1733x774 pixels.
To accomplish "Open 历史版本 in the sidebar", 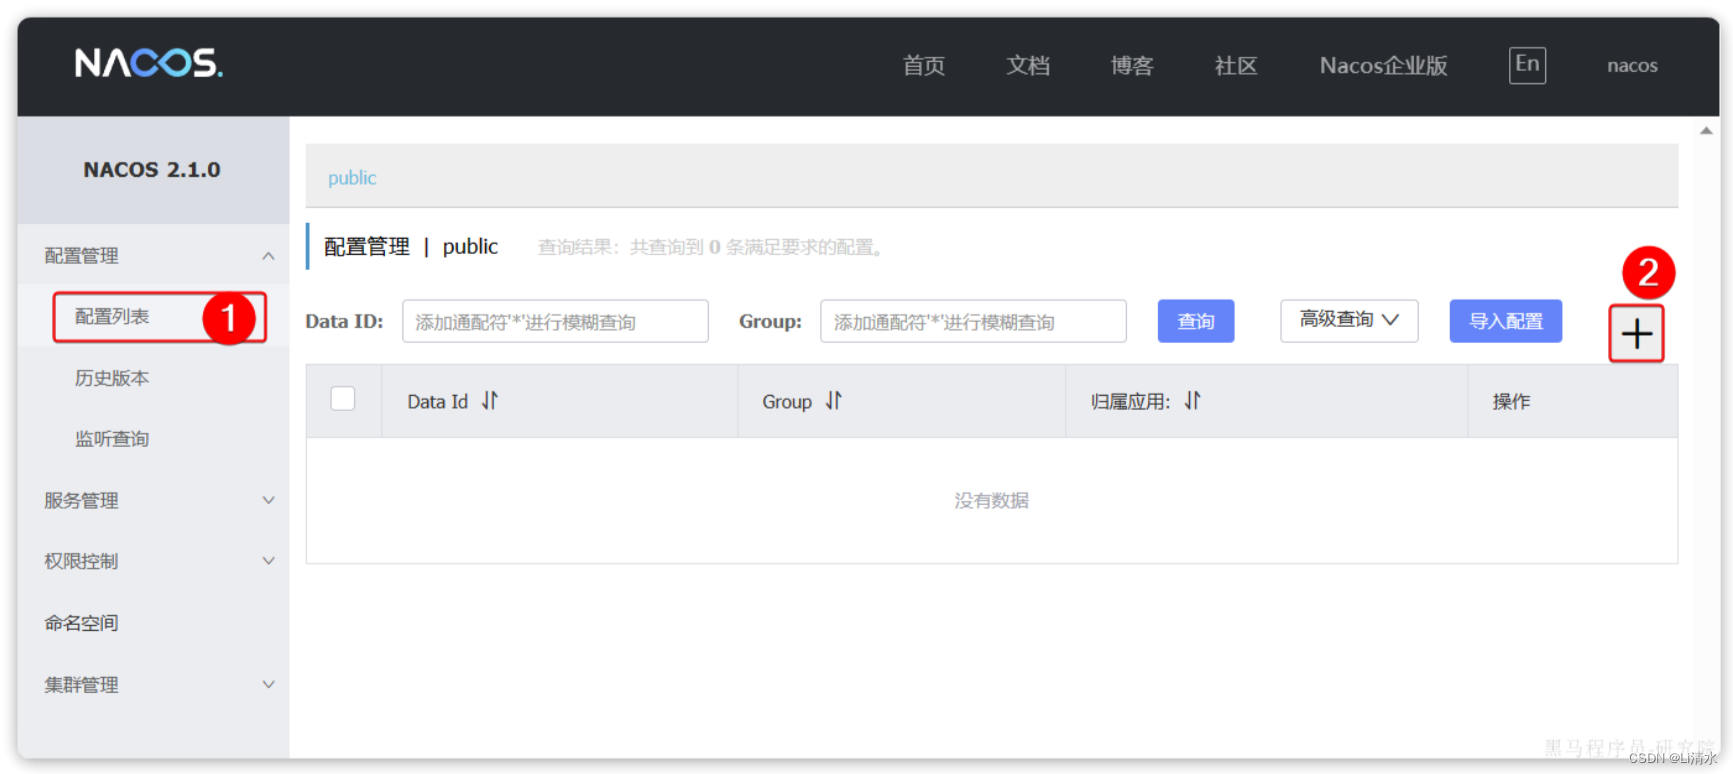I will click(112, 378).
